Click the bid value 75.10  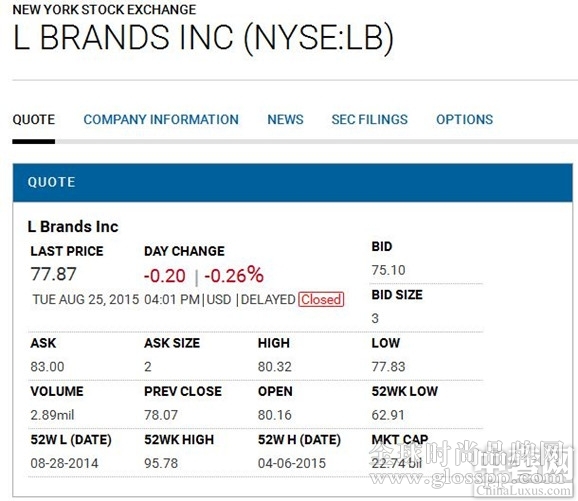coord(388,270)
